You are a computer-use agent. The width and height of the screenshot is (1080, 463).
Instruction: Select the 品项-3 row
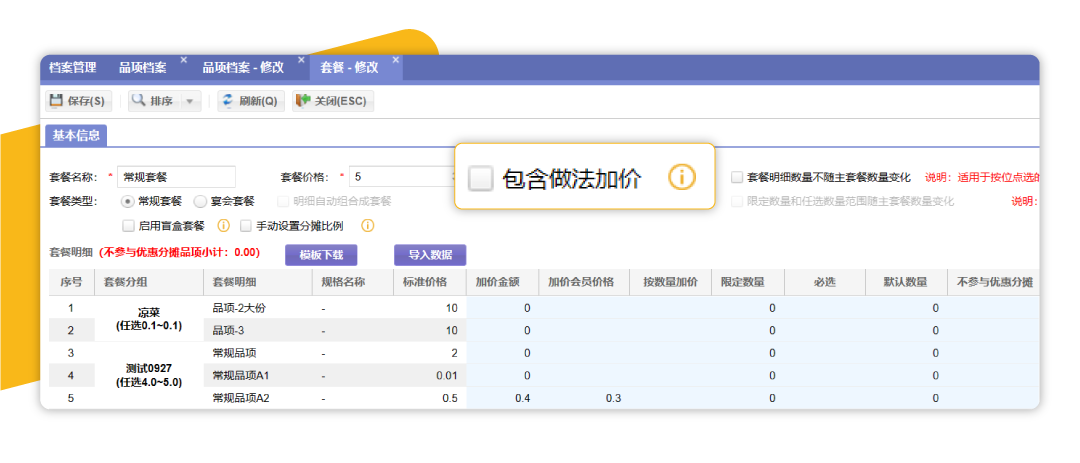(543, 330)
